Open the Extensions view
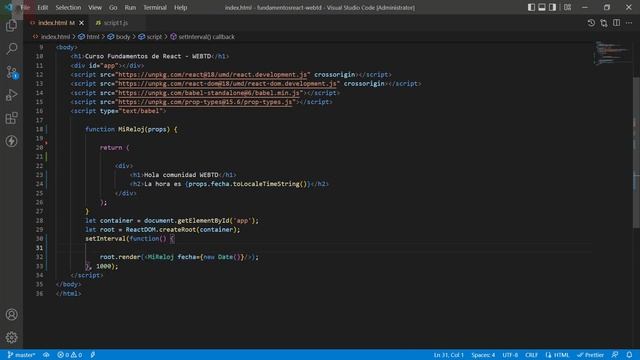The width and height of the screenshot is (640, 360). [x=11, y=118]
